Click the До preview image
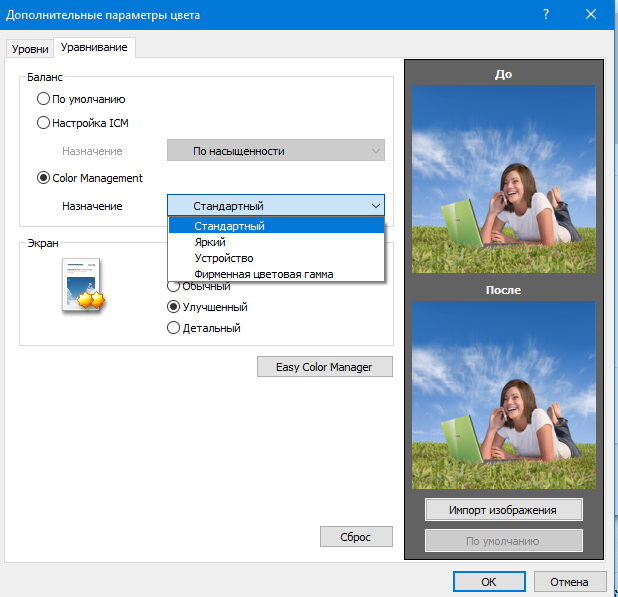 [504, 179]
